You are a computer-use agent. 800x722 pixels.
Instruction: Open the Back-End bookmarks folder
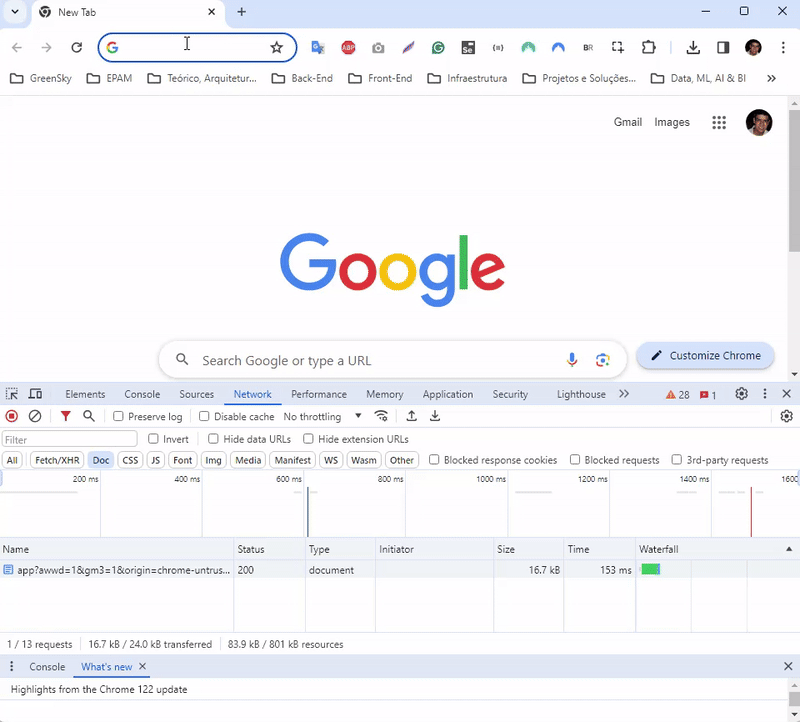click(x=302, y=78)
